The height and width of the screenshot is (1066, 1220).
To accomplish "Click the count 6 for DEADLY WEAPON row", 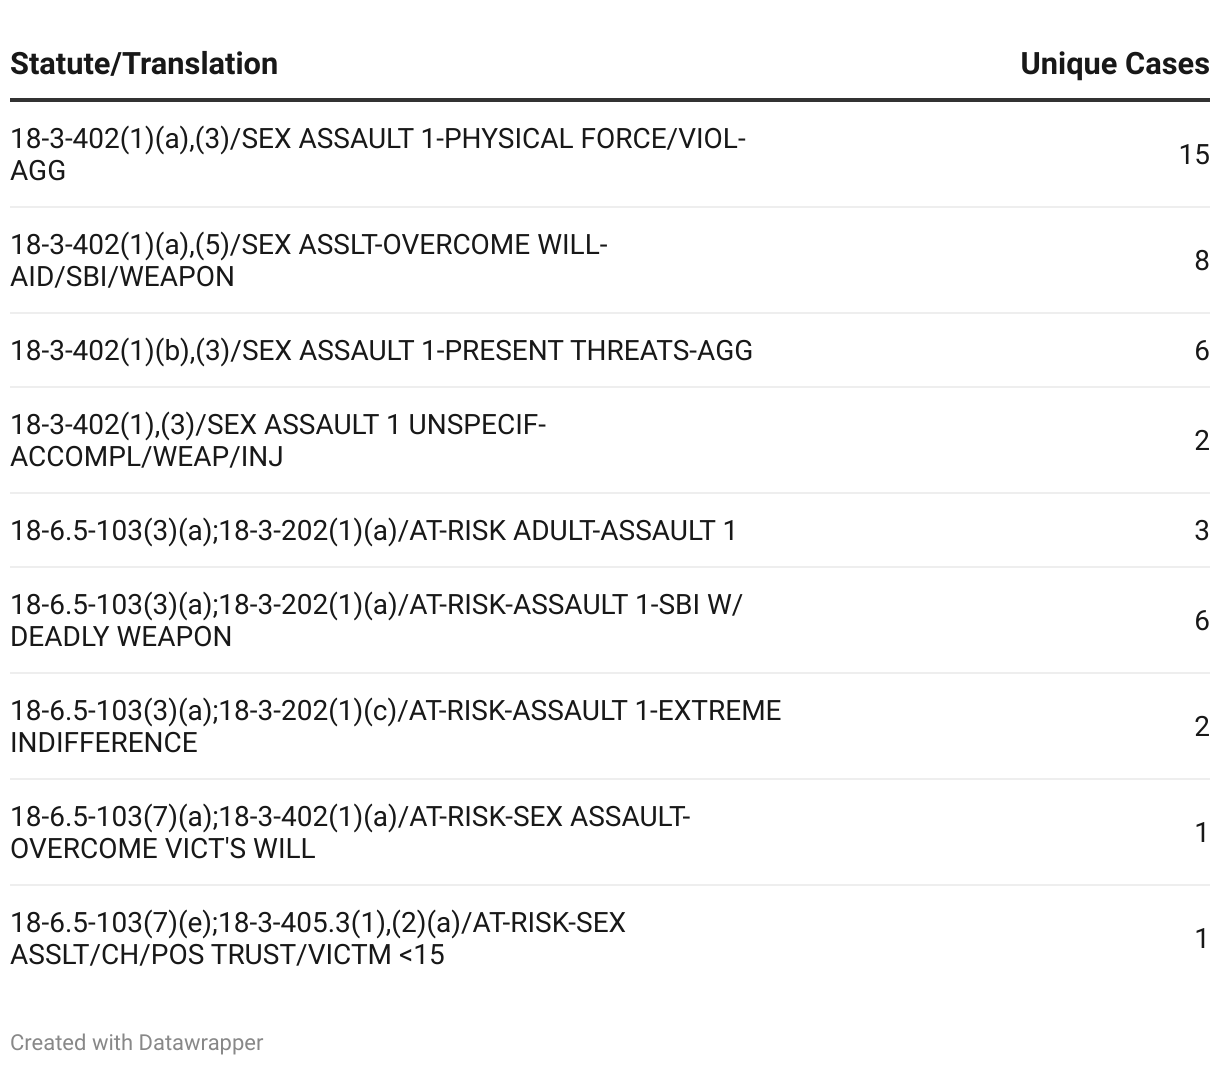I will coord(1201,621).
